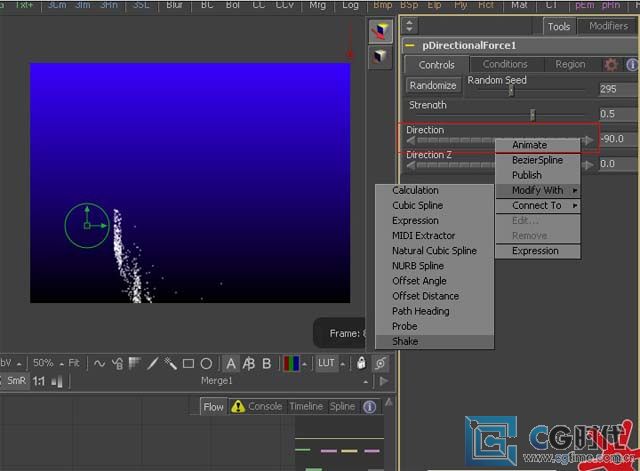Choose Shake from Modify With submenu
The image size is (640, 471).
point(435,341)
